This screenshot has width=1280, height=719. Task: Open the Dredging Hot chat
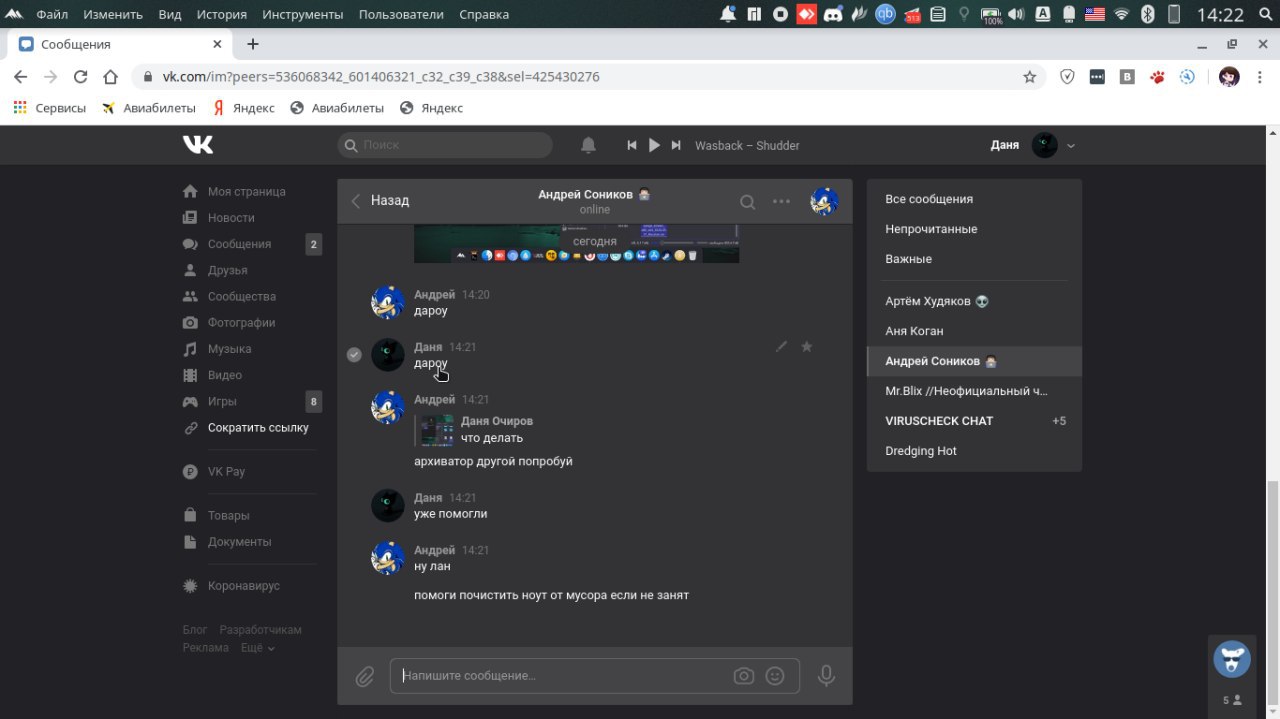[974, 451]
